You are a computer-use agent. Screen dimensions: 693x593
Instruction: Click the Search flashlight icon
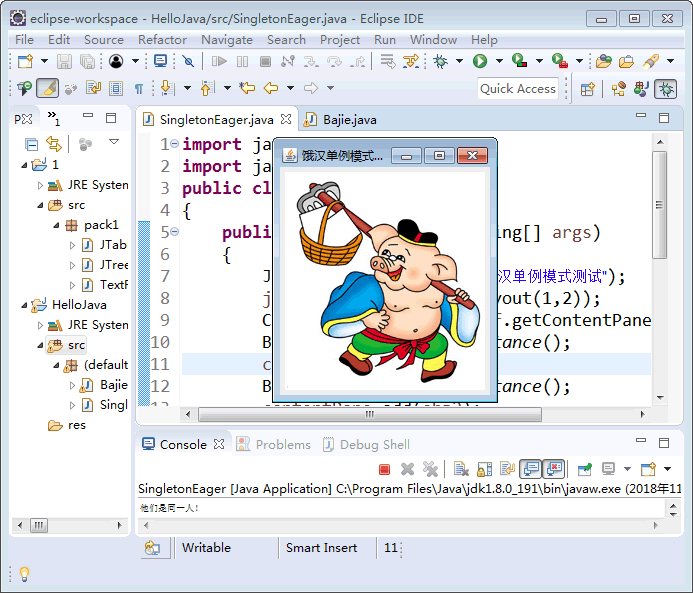tap(651, 61)
